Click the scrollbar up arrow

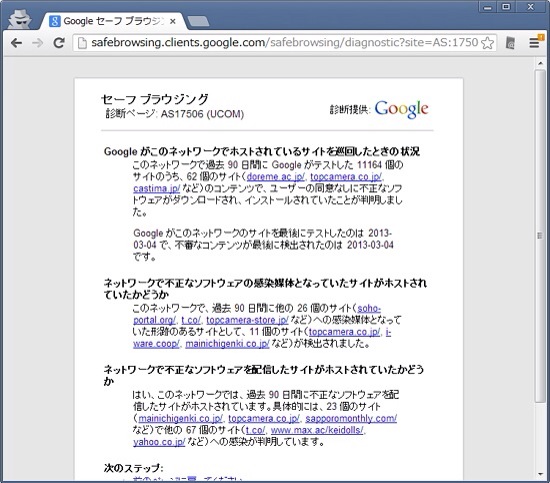[x=540, y=63]
